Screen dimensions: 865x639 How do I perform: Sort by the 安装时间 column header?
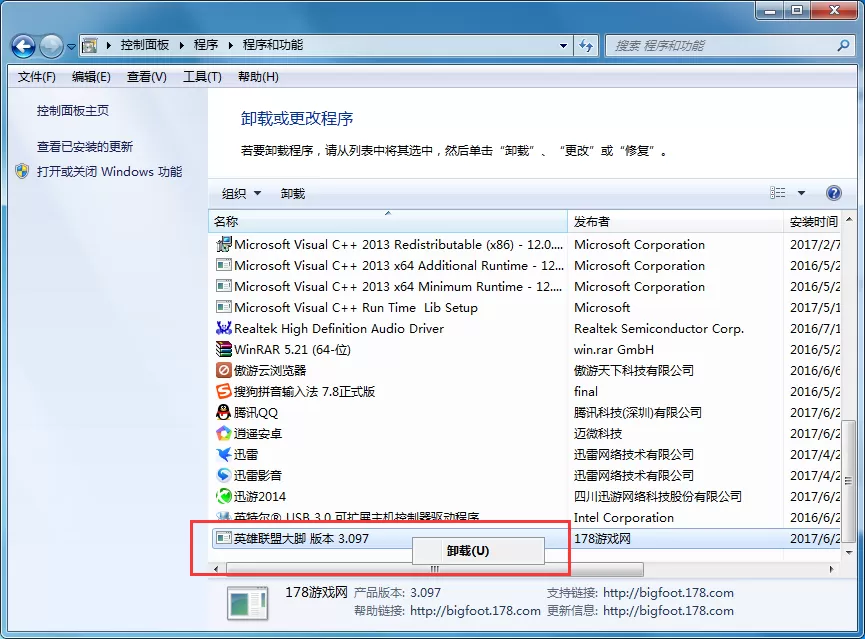point(813,221)
